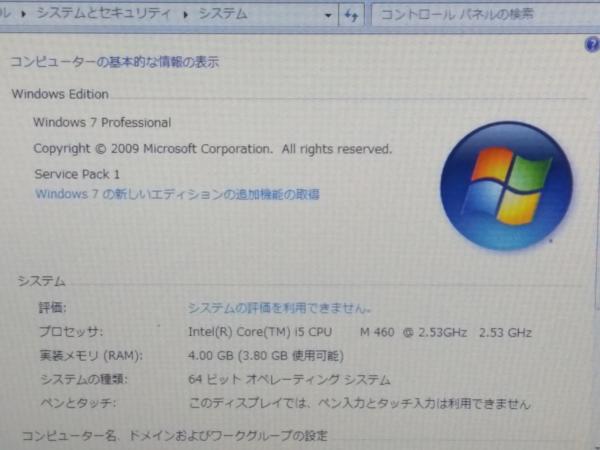Click the Windows 7 Professional text
The width and height of the screenshot is (600, 450).
(x=102, y=122)
